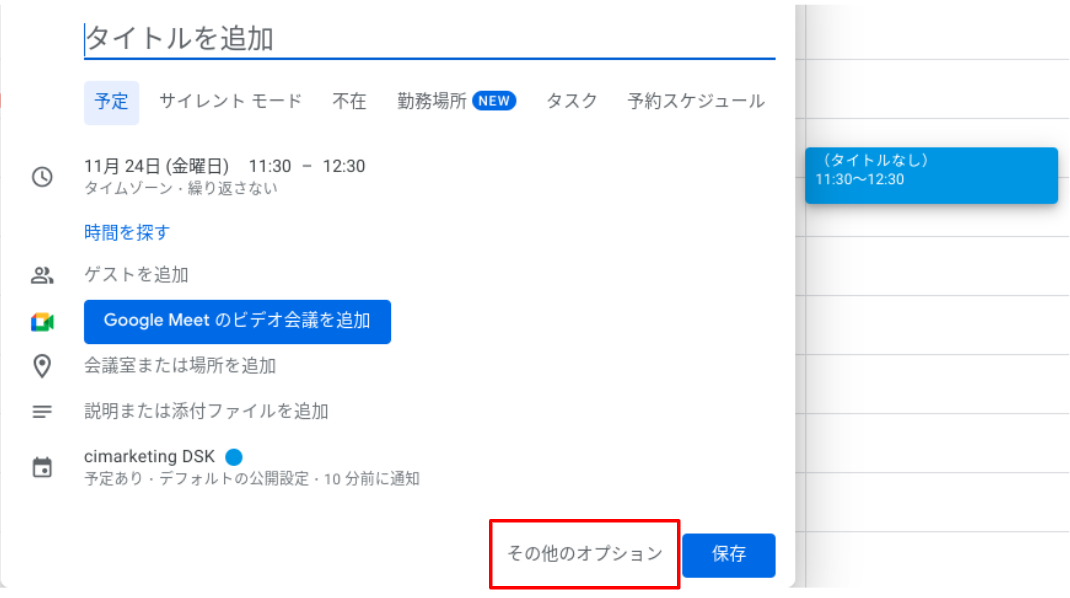Click 会議室または場所を追加

click(180, 366)
